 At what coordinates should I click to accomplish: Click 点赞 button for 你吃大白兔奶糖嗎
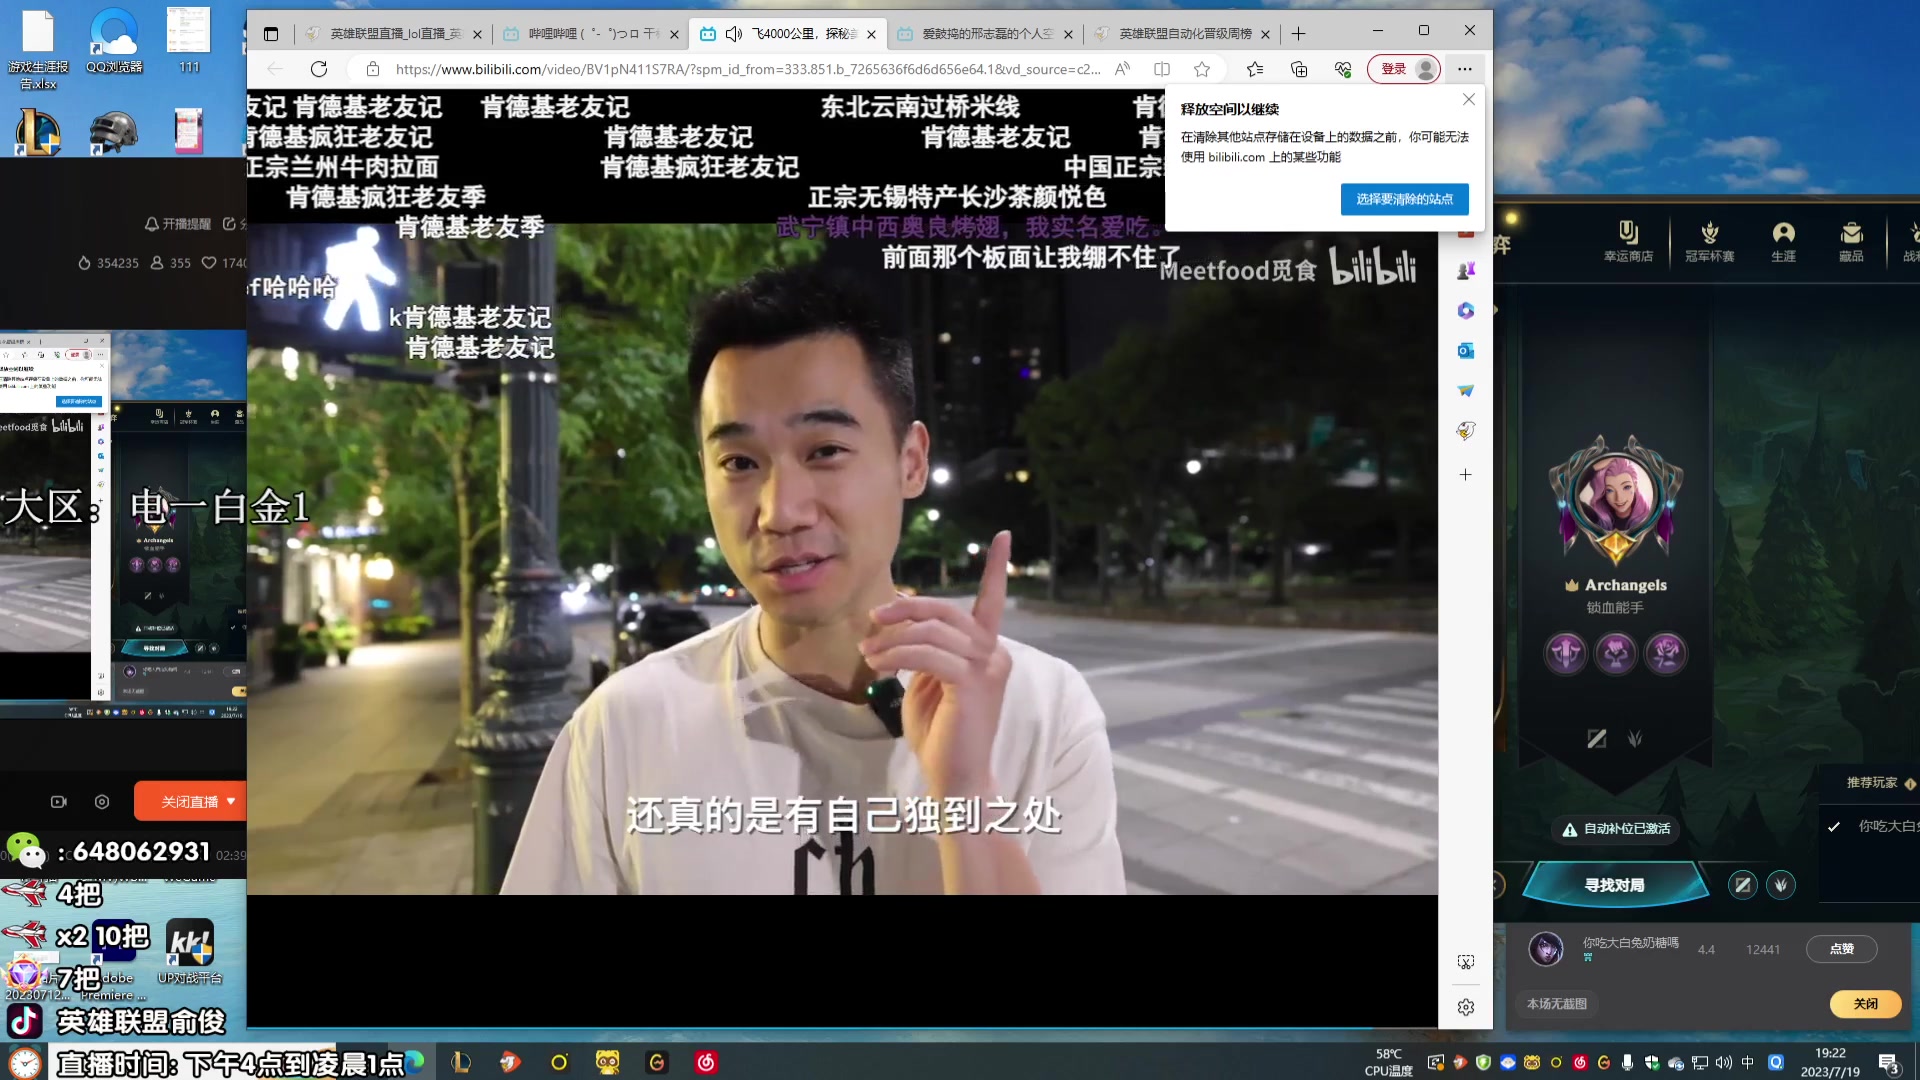click(1841, 949)
